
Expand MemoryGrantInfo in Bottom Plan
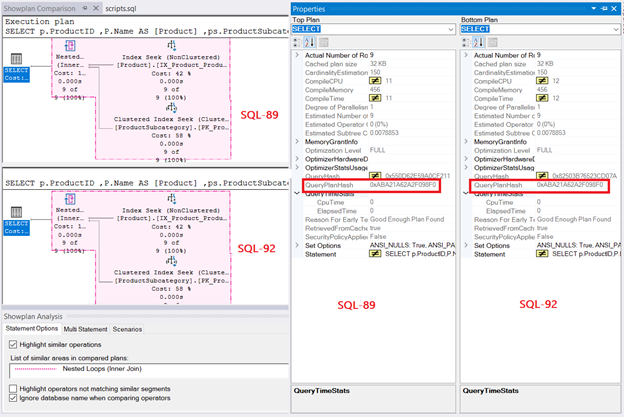(466, 141)
